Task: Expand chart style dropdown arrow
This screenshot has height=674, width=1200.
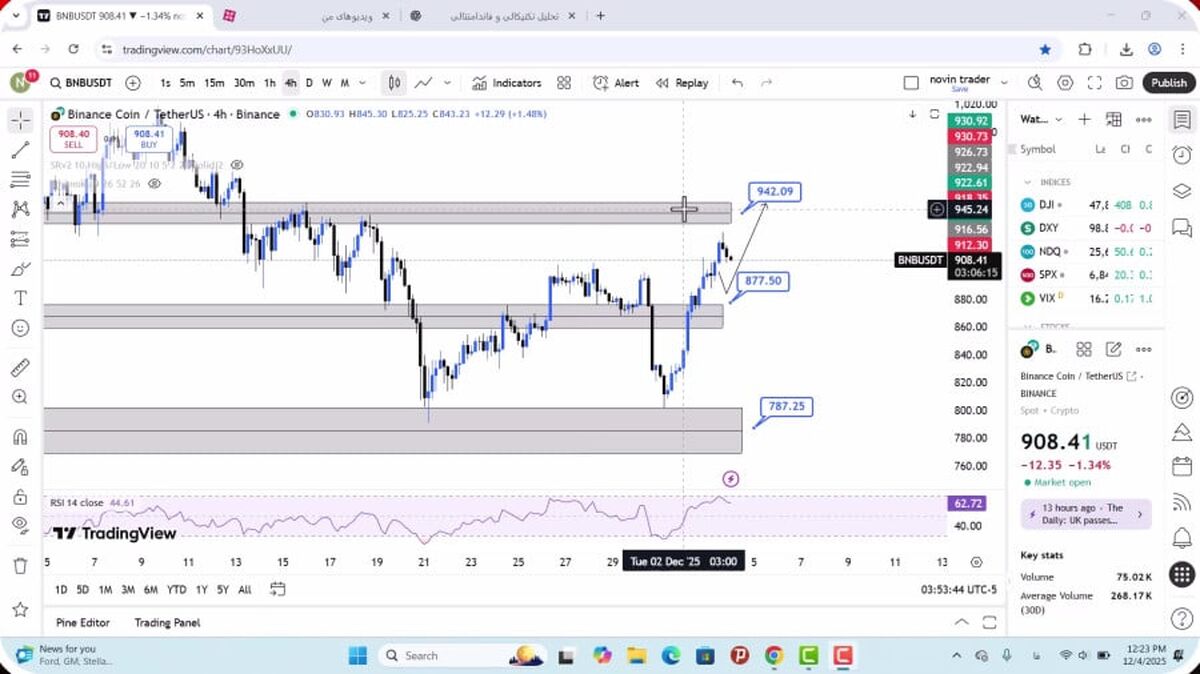Action: pyautogui.click(x=447, y=83)
